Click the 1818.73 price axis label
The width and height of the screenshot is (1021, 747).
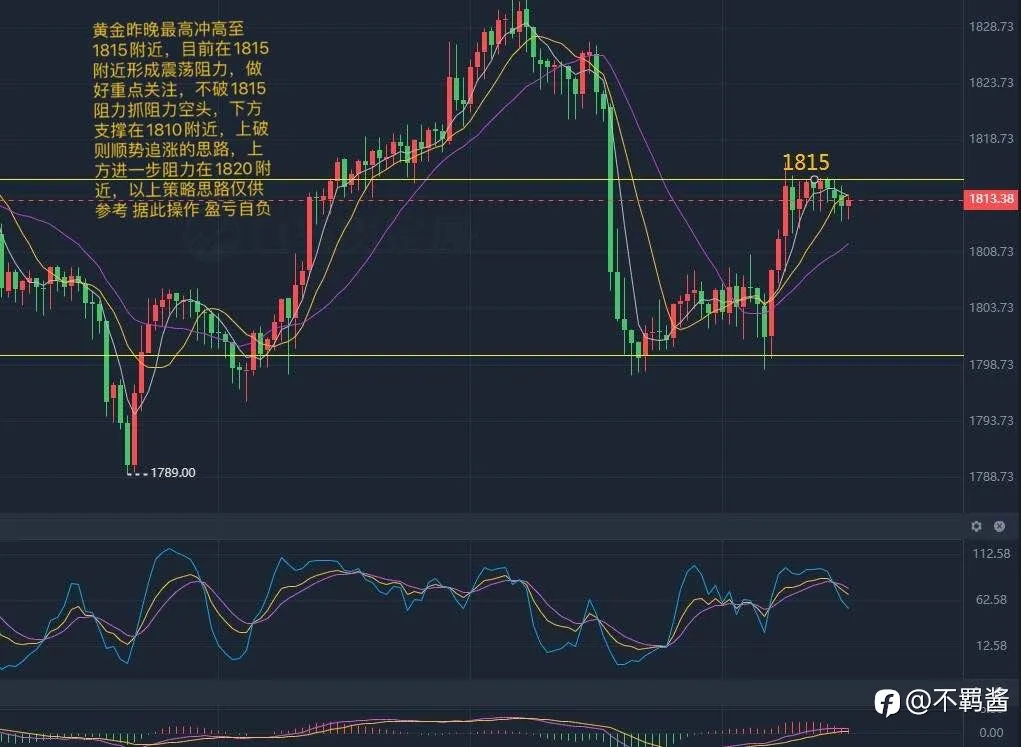(991, 139)
